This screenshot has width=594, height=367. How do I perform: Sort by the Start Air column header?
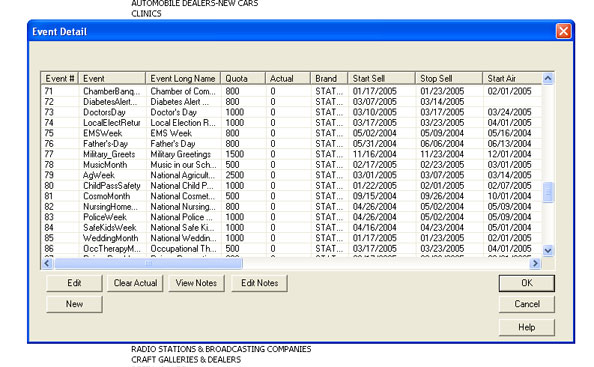(x=513, y=78)
